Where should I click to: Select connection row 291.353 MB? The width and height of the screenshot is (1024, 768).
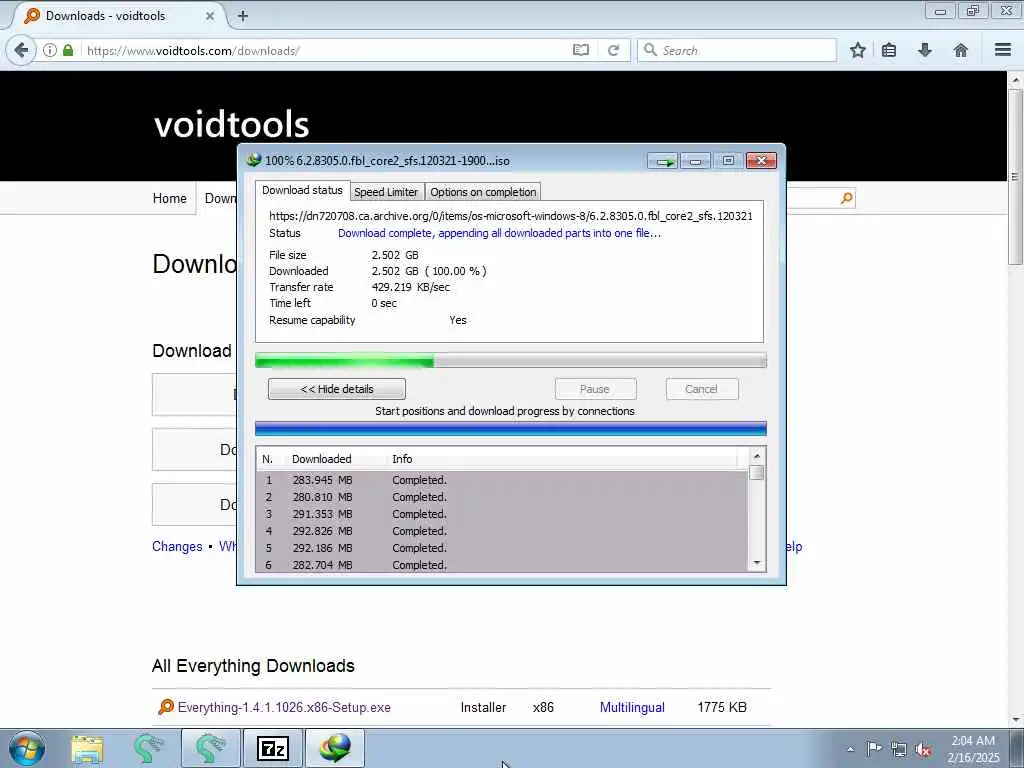tap(502, 514)
